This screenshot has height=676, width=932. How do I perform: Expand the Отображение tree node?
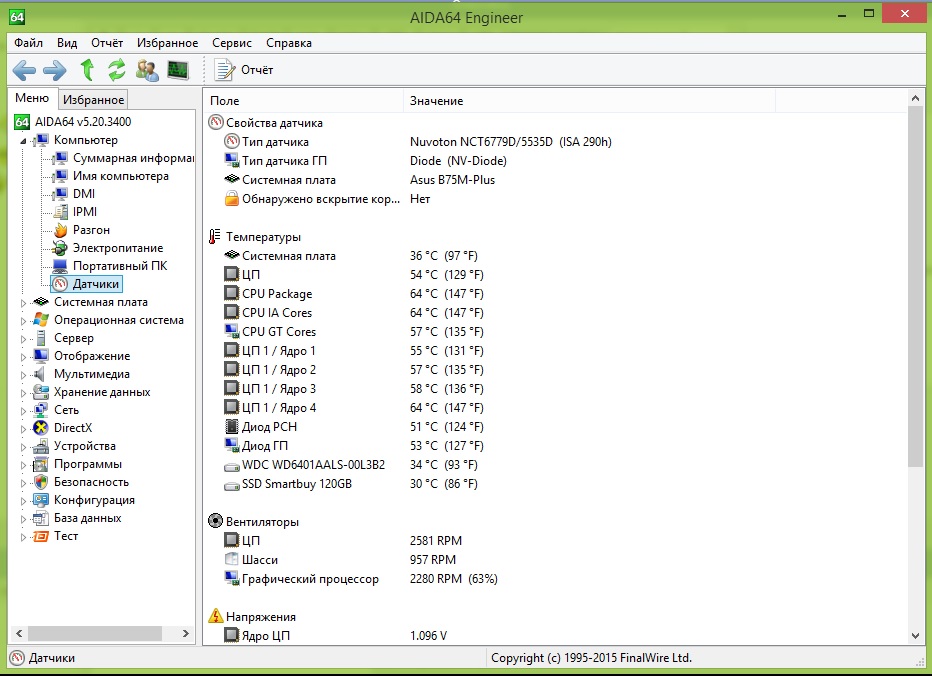23,357
